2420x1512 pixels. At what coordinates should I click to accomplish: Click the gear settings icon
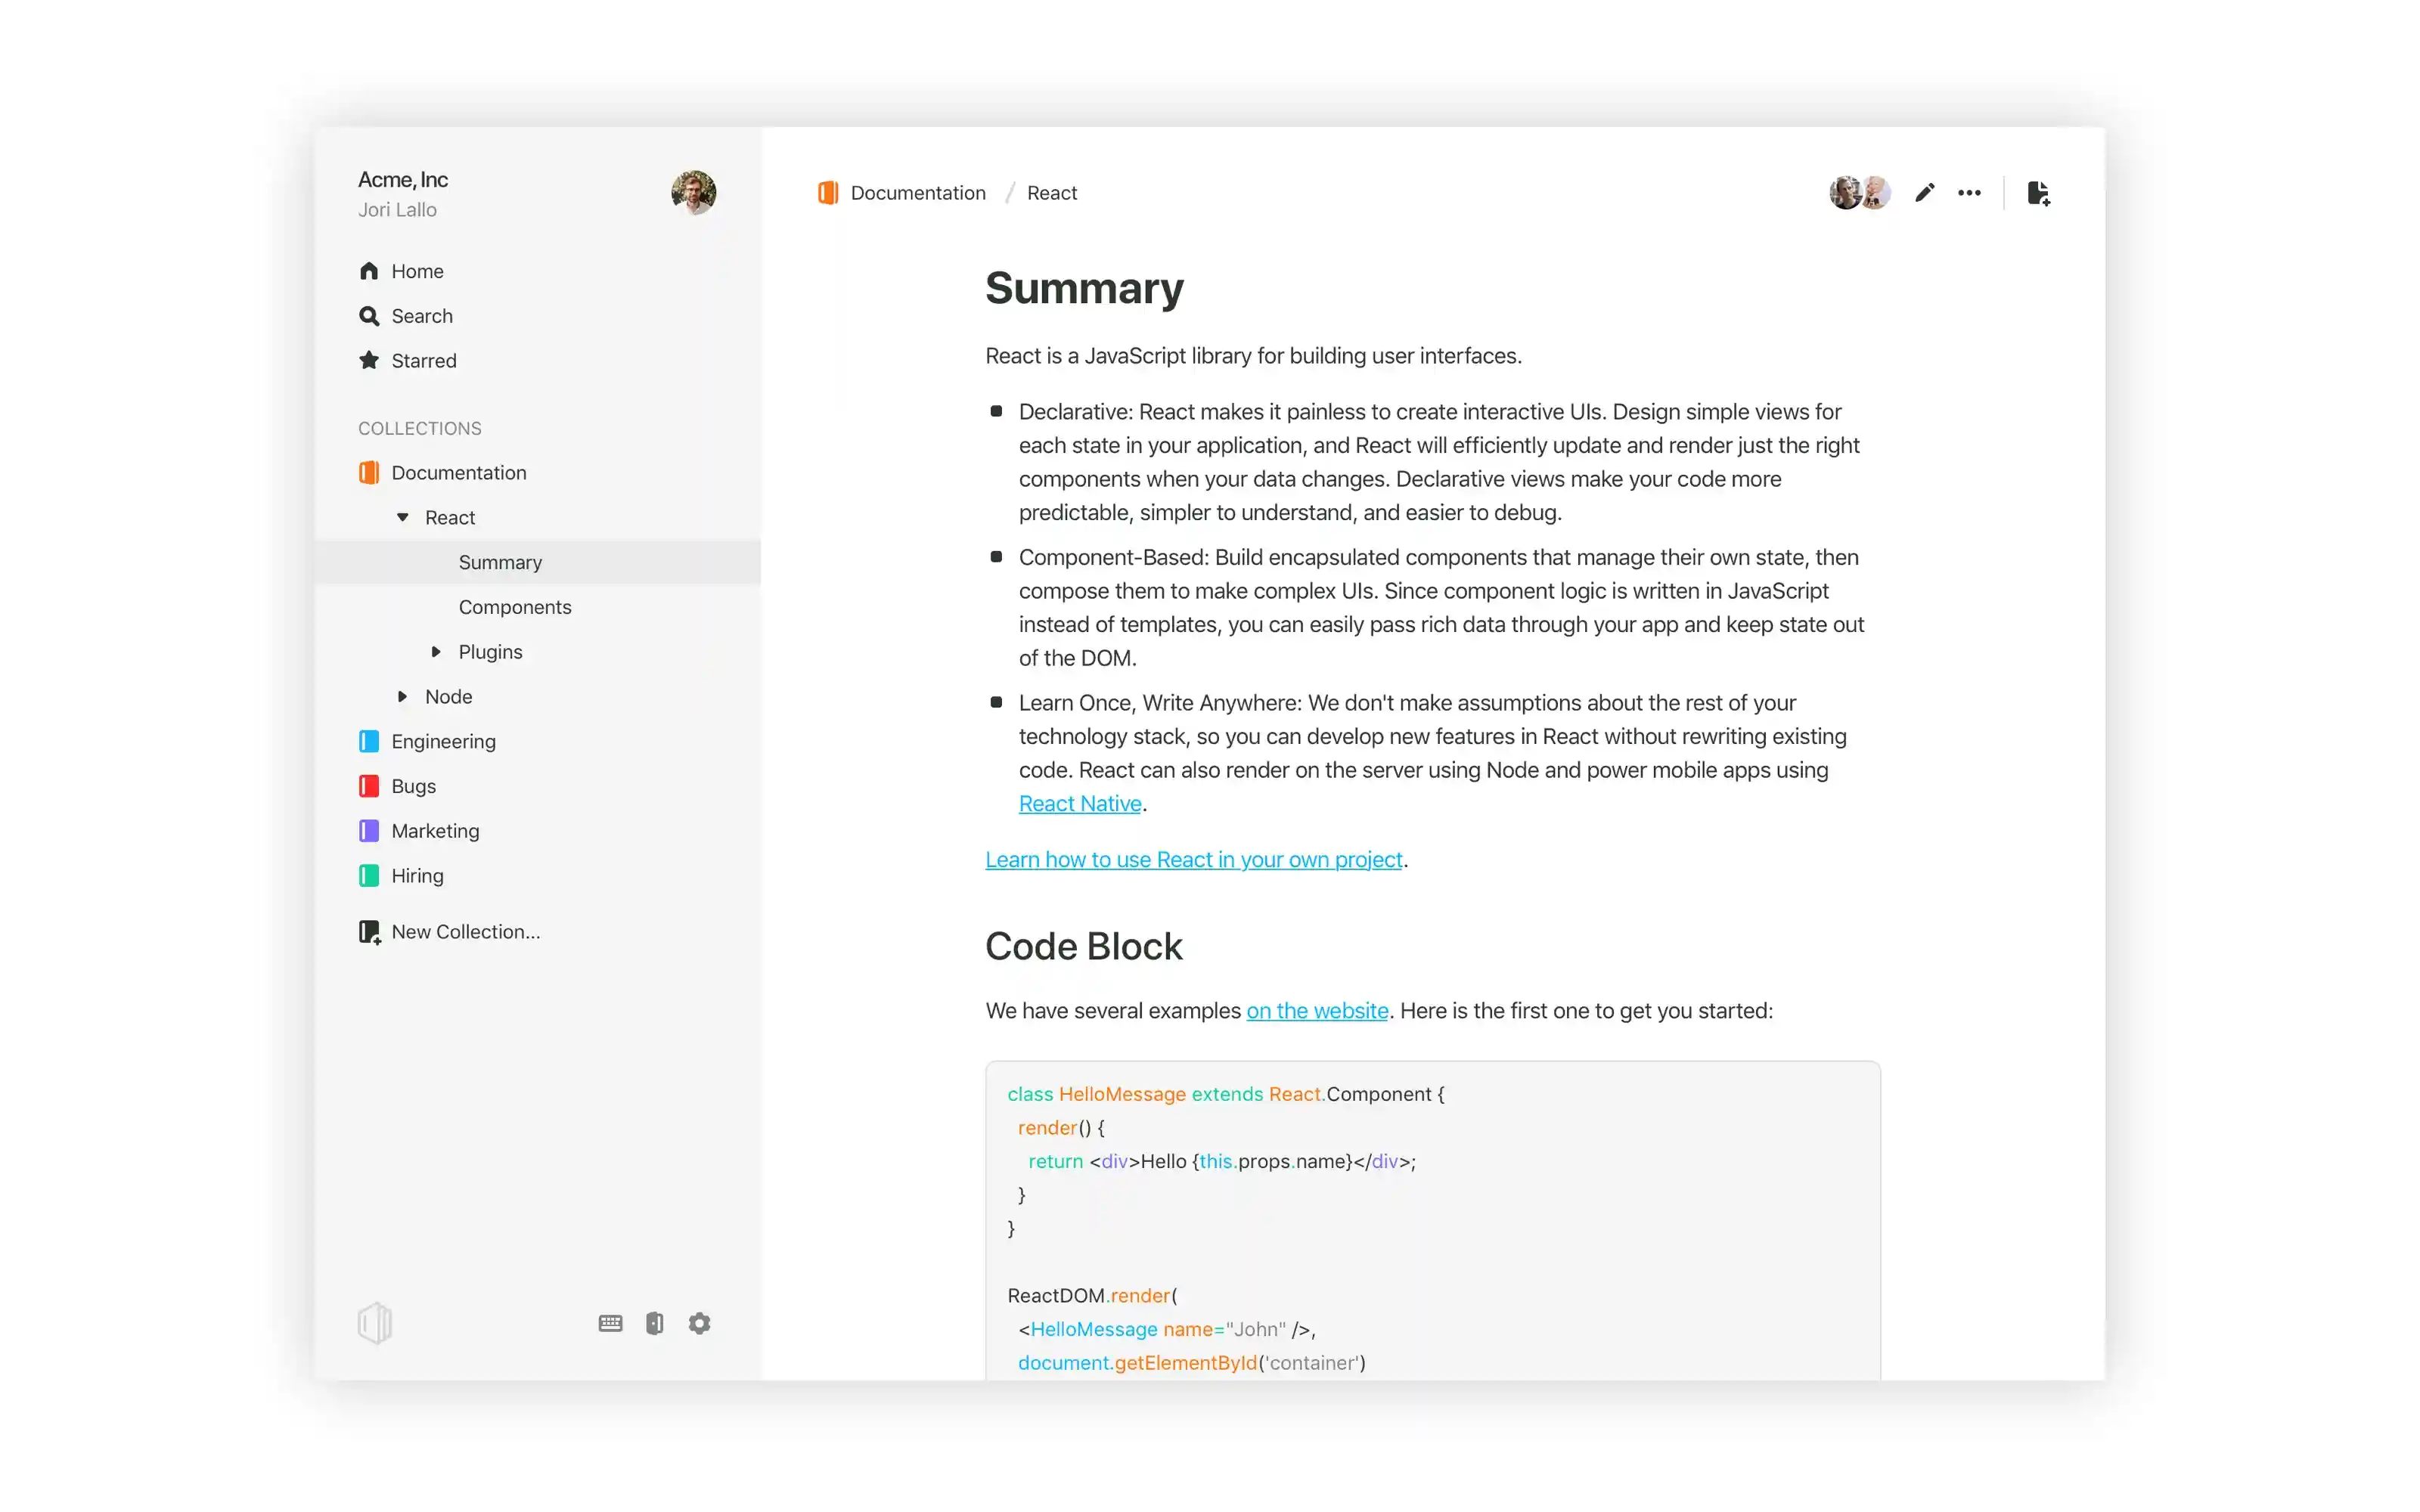click(699, 1323)
